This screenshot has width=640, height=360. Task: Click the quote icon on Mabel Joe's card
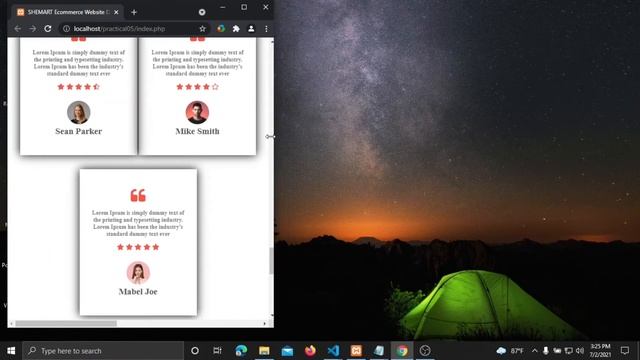(138, 196)
